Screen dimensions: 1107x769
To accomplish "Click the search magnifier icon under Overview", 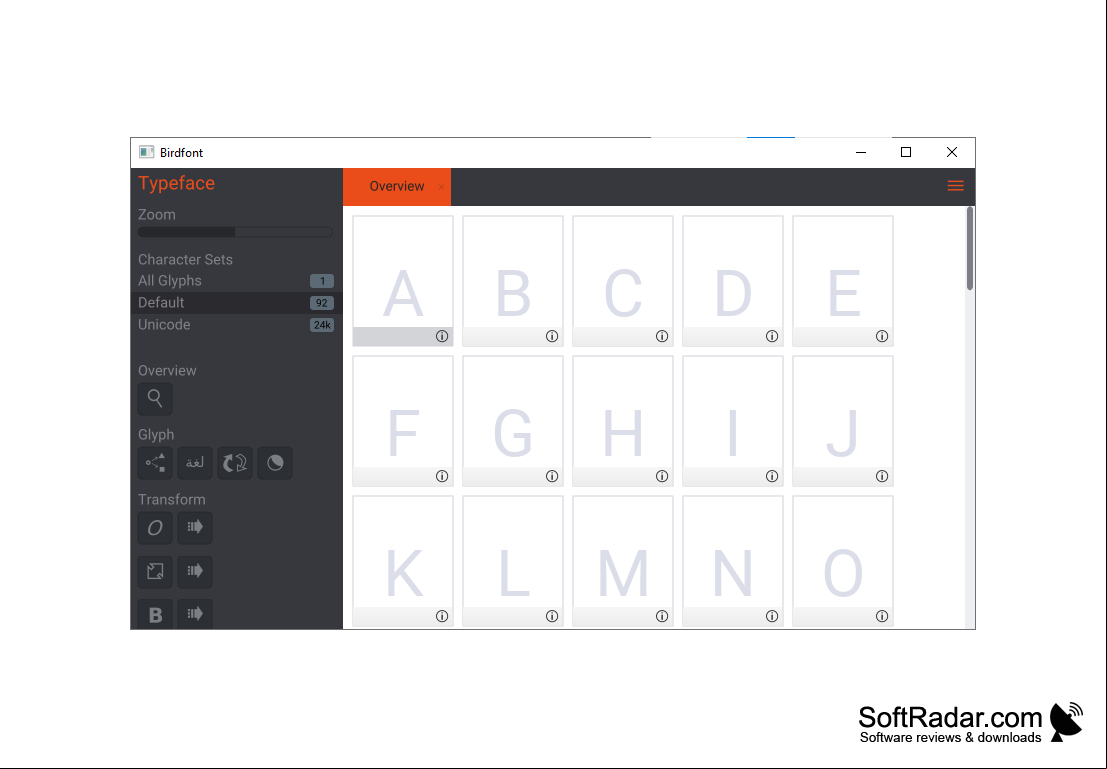I will click(x=155, y=398).
